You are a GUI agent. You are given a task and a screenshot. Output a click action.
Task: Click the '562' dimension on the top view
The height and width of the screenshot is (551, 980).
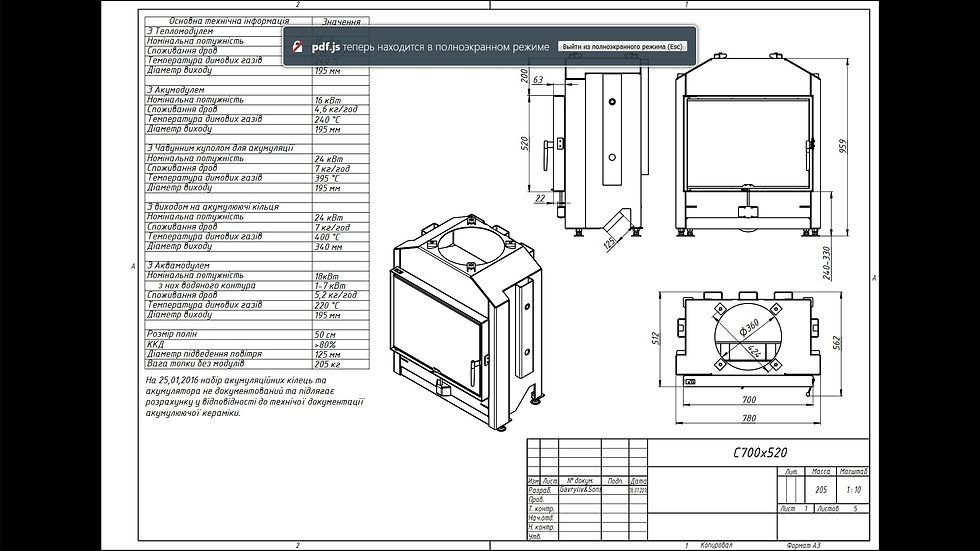coord(837,343)
